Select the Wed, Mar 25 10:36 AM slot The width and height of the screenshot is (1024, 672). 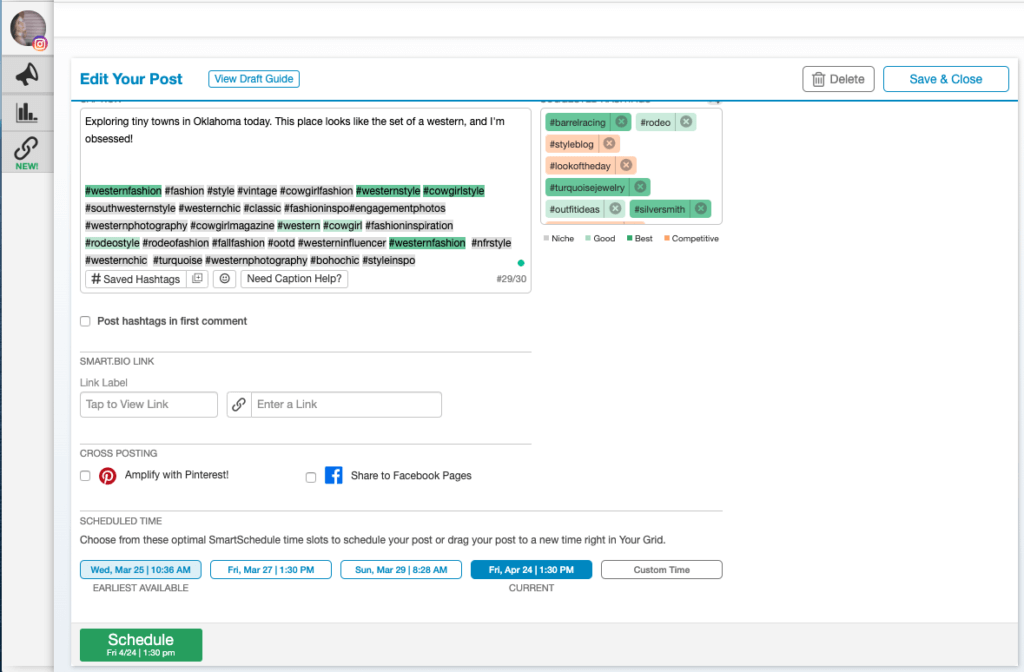[x=141, y=570]
